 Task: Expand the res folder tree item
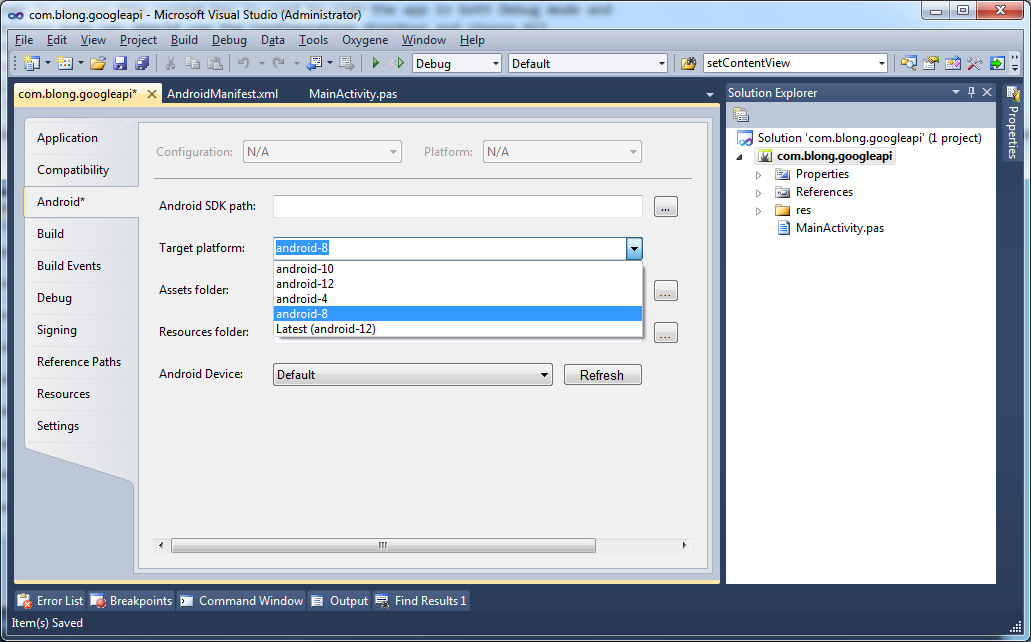759,210
